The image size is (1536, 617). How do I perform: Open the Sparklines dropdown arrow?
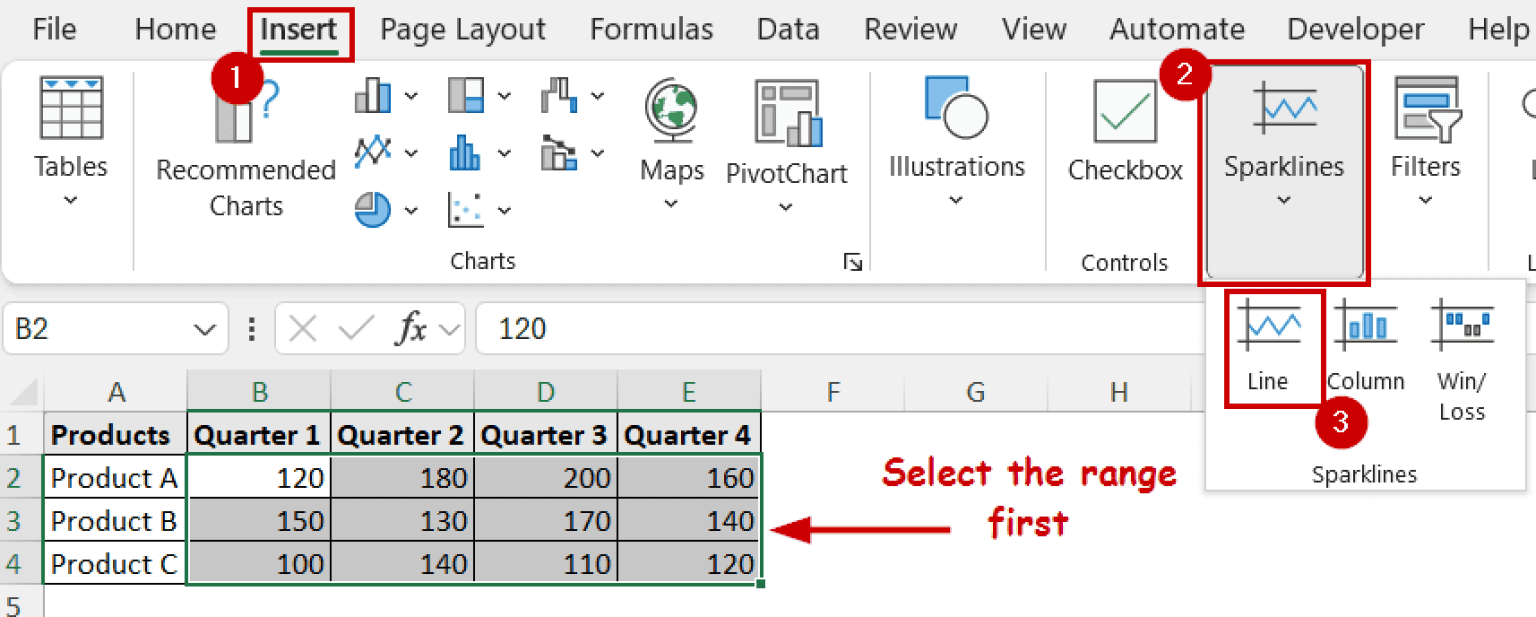pos(1283,199)
